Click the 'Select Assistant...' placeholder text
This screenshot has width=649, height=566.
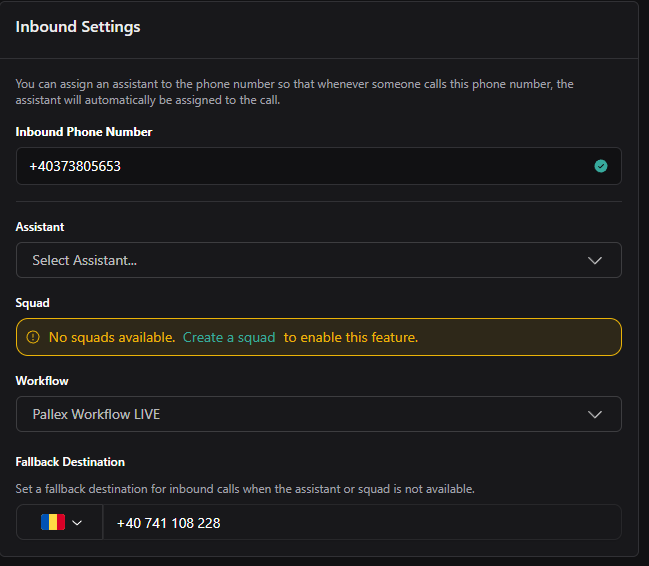pos(85,260)
